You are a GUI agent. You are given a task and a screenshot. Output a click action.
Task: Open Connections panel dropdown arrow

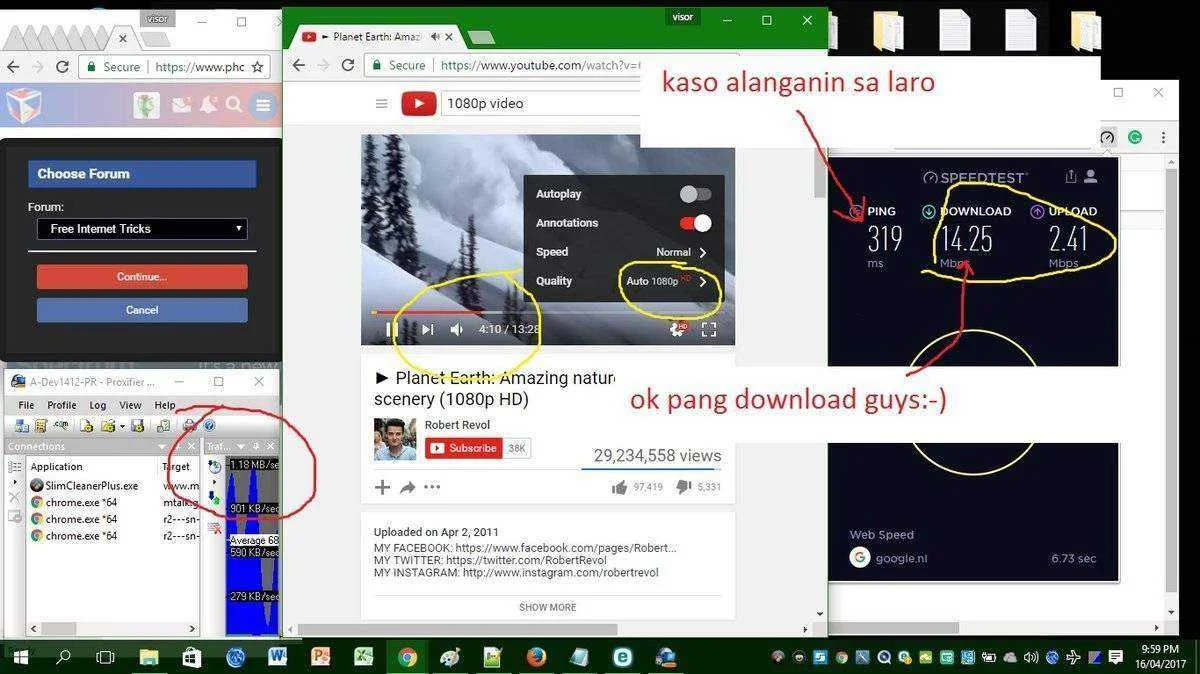click(x=162, y=447)
